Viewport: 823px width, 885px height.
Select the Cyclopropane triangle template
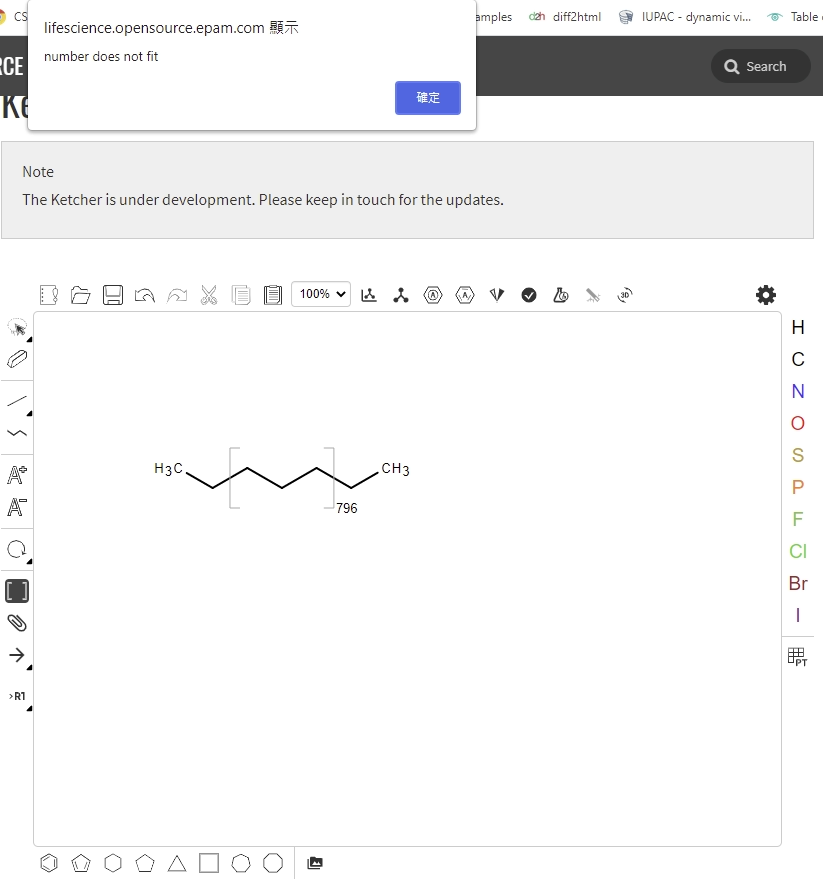(x=177, y=864)
